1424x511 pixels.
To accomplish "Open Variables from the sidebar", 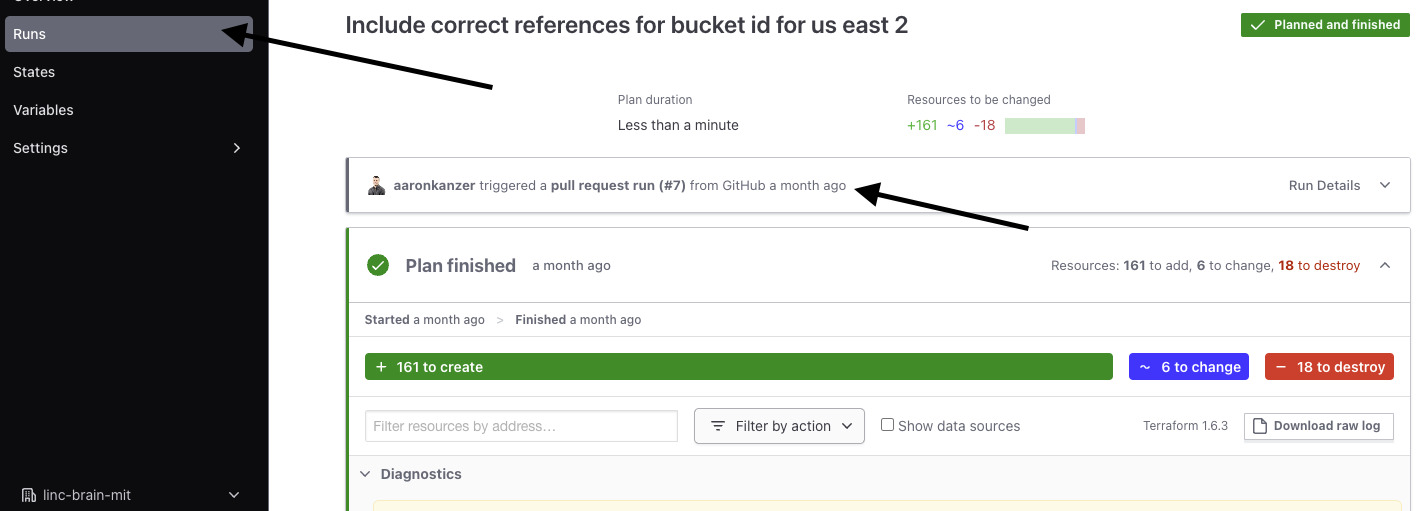I will [x=43, y=110].
